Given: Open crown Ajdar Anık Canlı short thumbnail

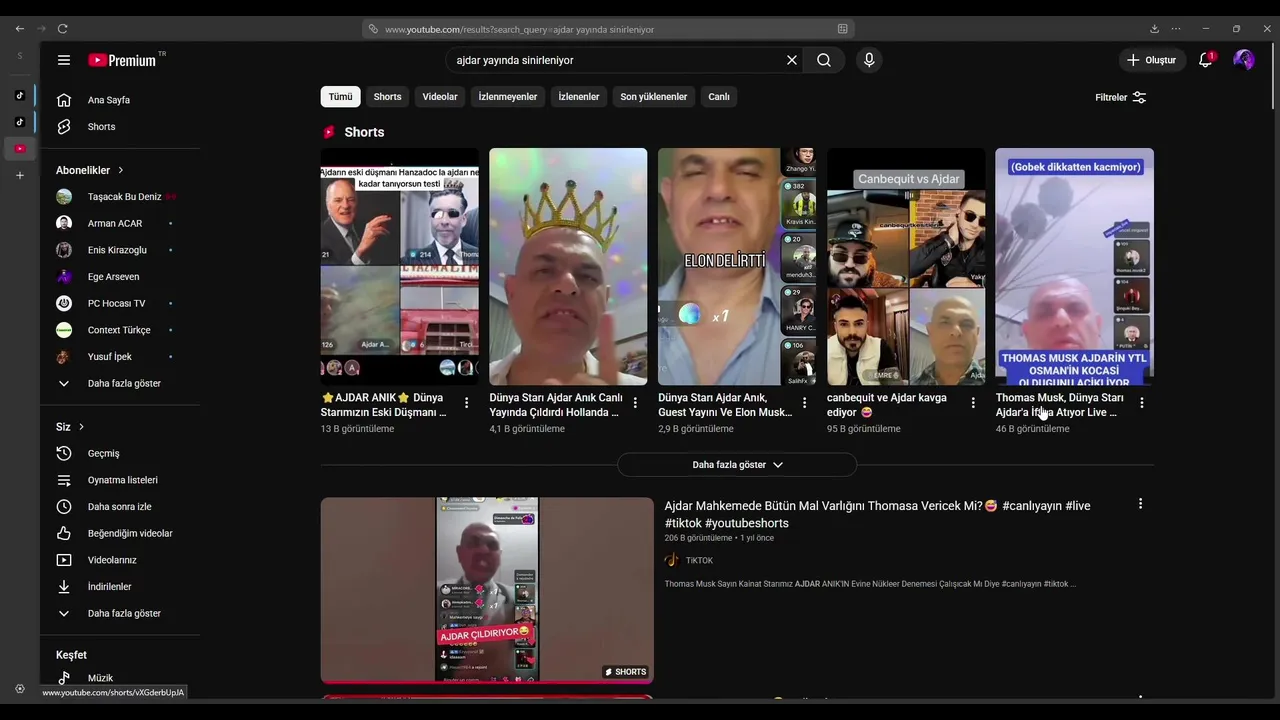Looking at the screenshot, I should coord(568,267).
